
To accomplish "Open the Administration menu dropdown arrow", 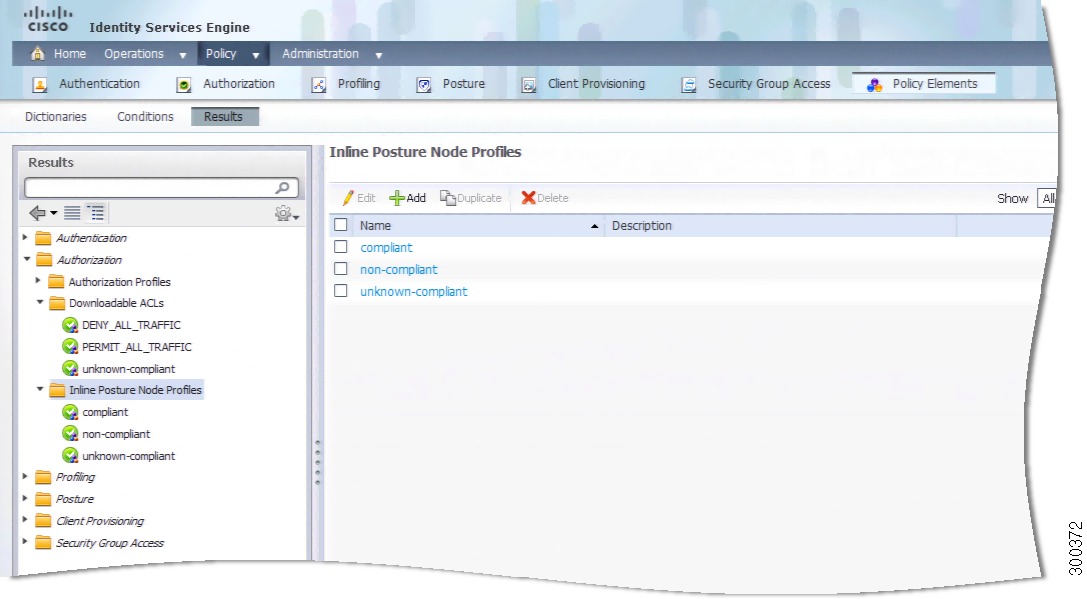I will point(379,55).
